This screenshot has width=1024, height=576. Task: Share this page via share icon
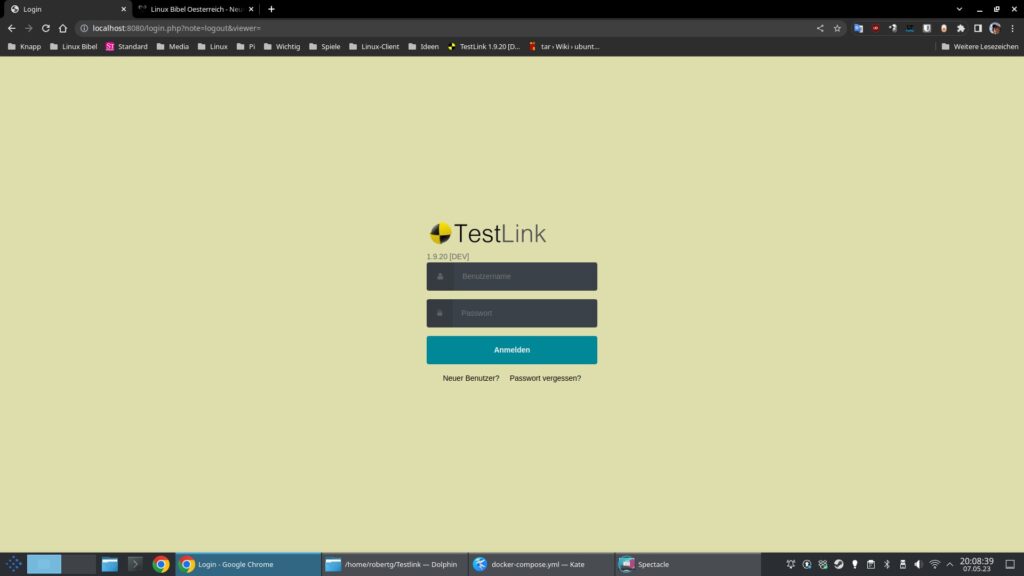[x=820, y=28]
